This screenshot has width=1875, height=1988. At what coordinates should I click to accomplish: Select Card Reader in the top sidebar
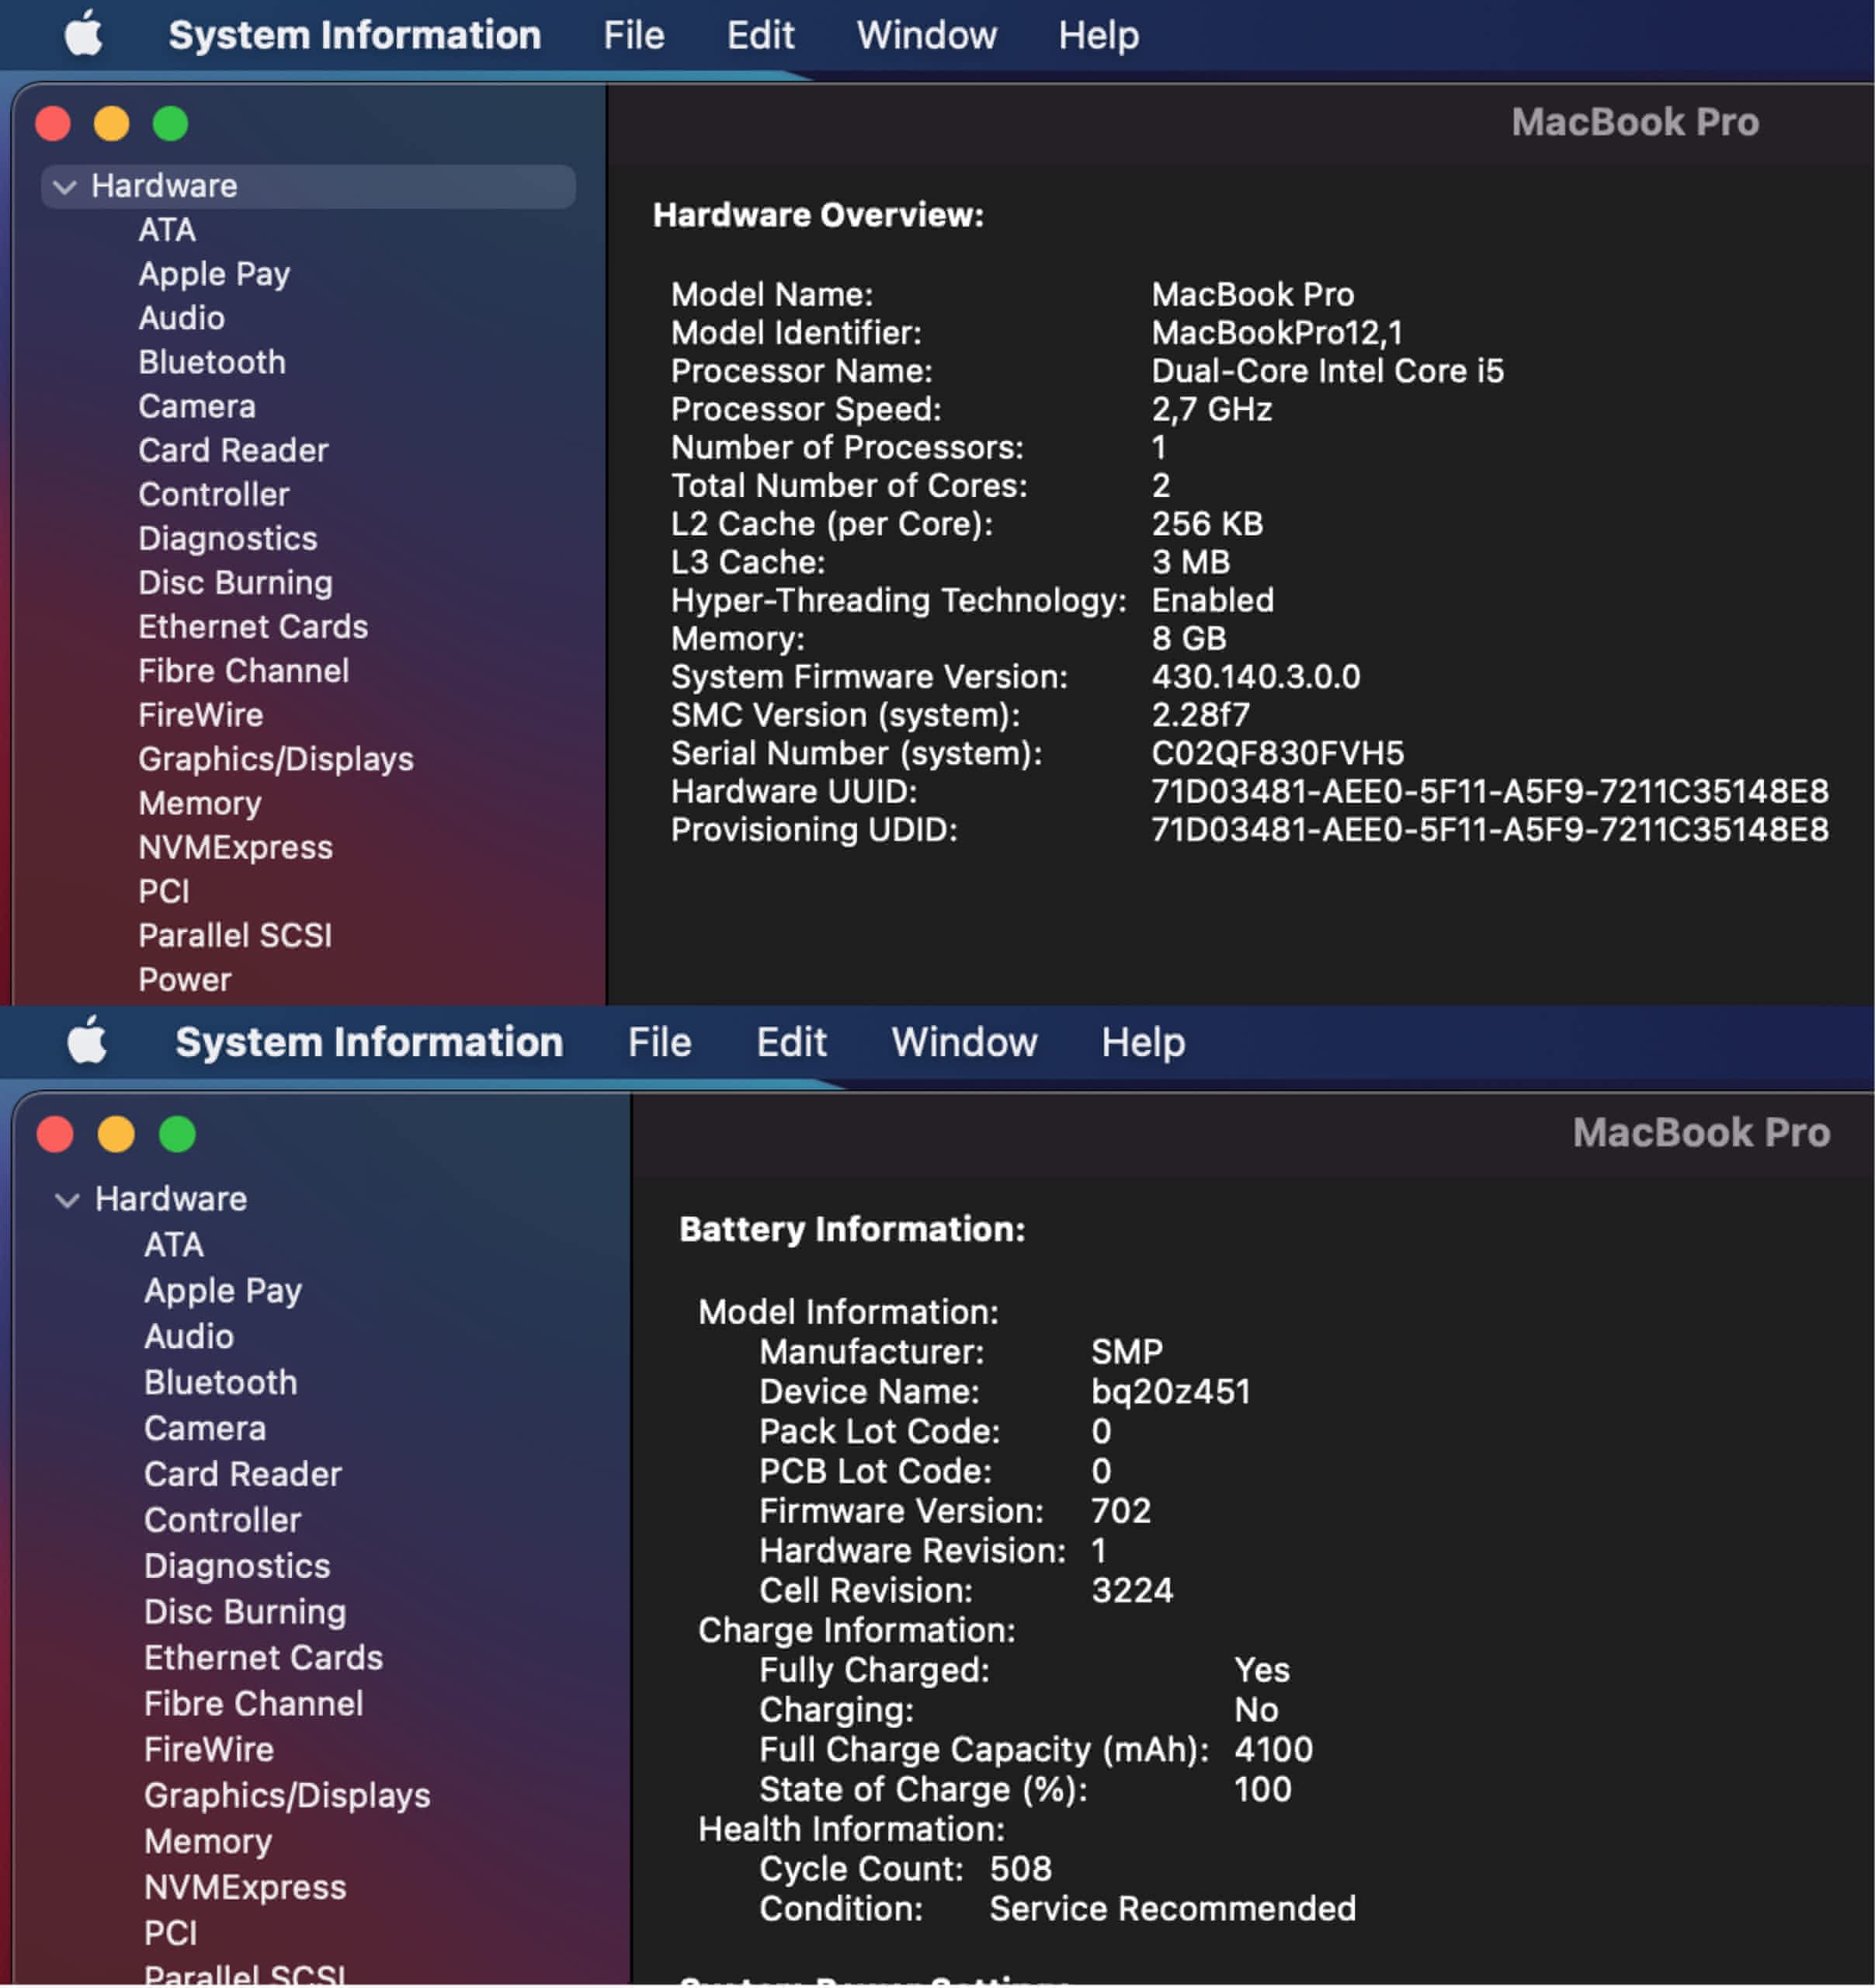coord(233,450)
